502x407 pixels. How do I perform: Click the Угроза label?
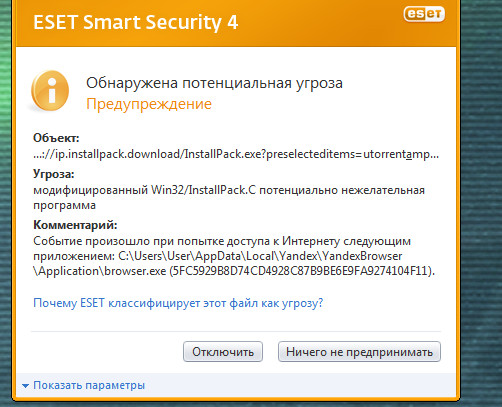click(x=54, y=174)
